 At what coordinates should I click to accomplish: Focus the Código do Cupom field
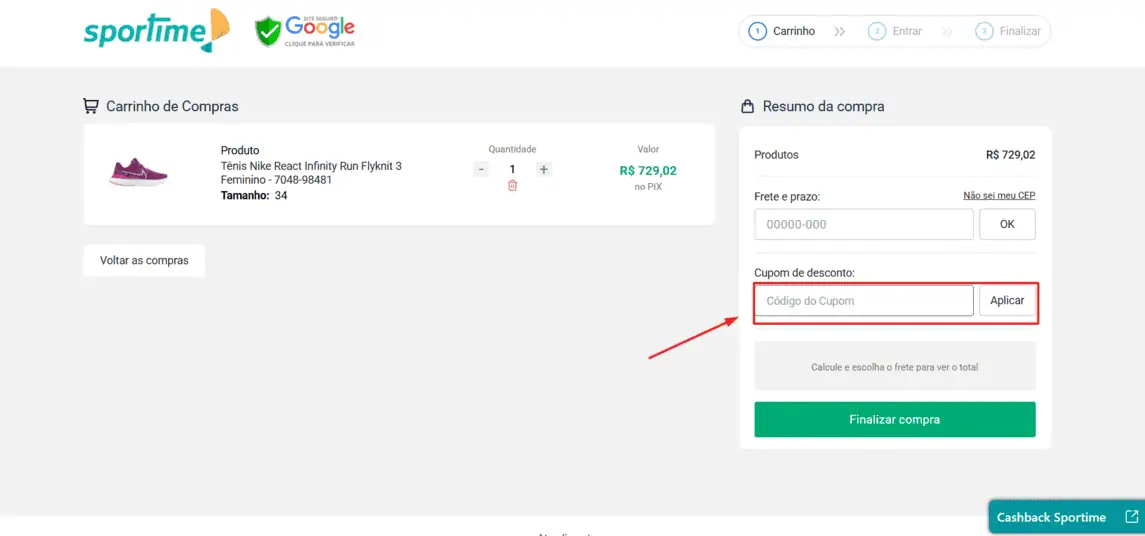tap(864, 301)
